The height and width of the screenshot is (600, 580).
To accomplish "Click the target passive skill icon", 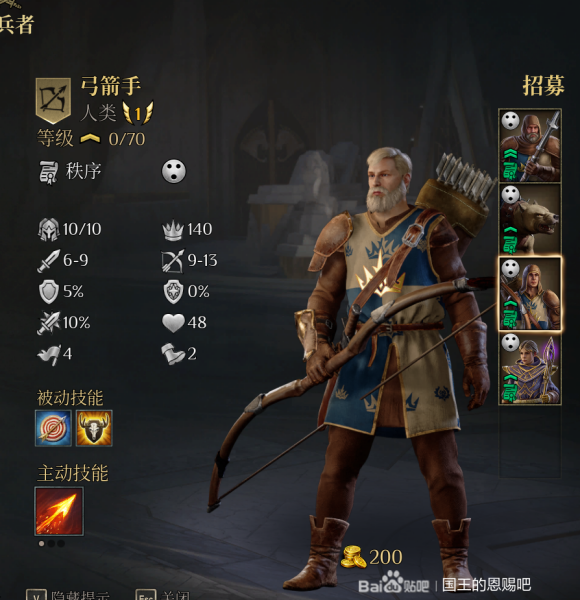I will click(x=53, y=428).
